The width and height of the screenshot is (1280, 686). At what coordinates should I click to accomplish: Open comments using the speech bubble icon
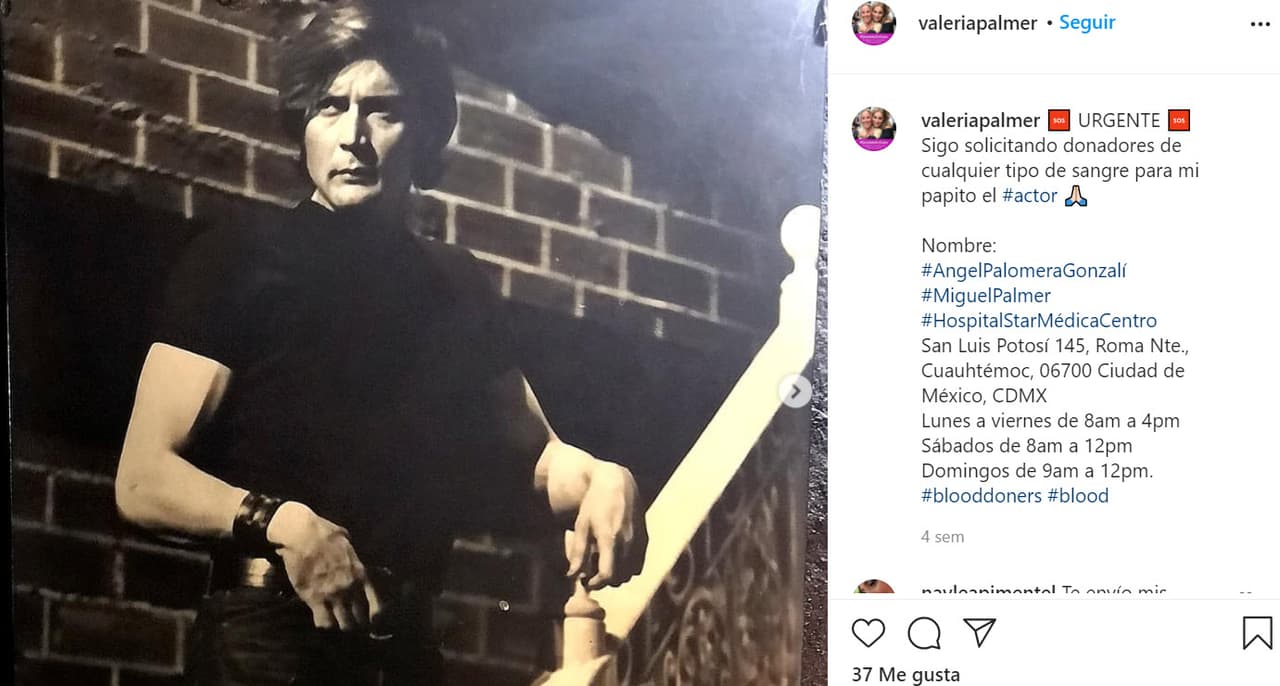(925, 633)
